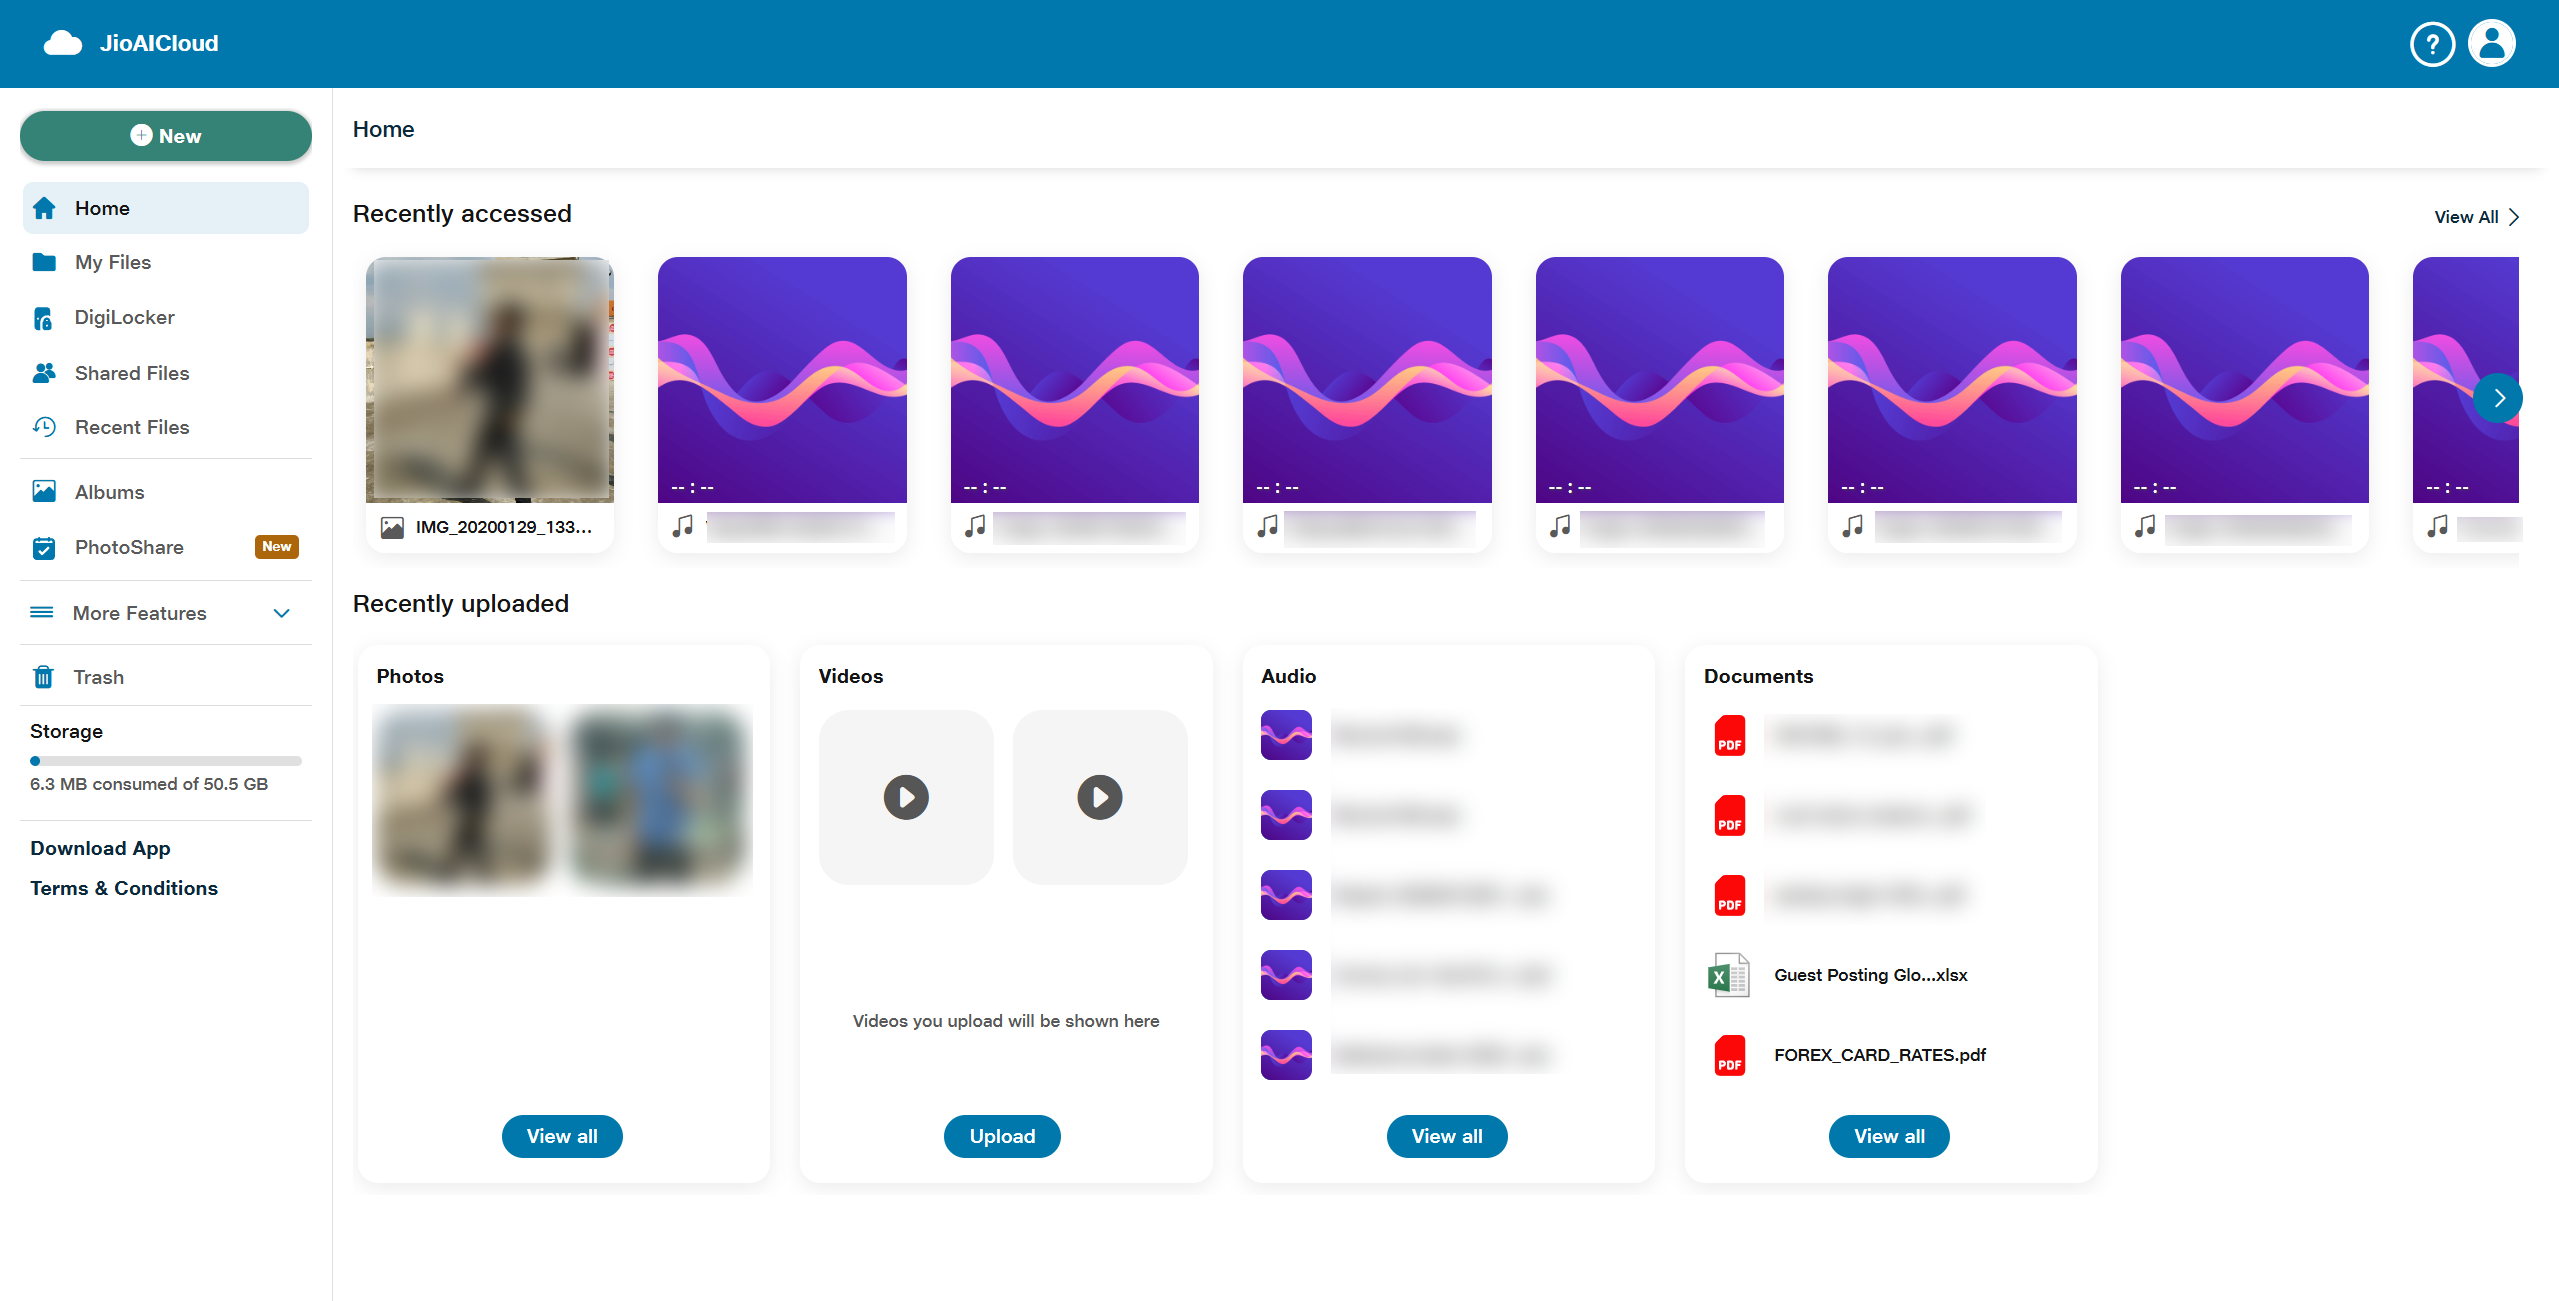Click the JioAICloud cloud logo

(63, 43)
